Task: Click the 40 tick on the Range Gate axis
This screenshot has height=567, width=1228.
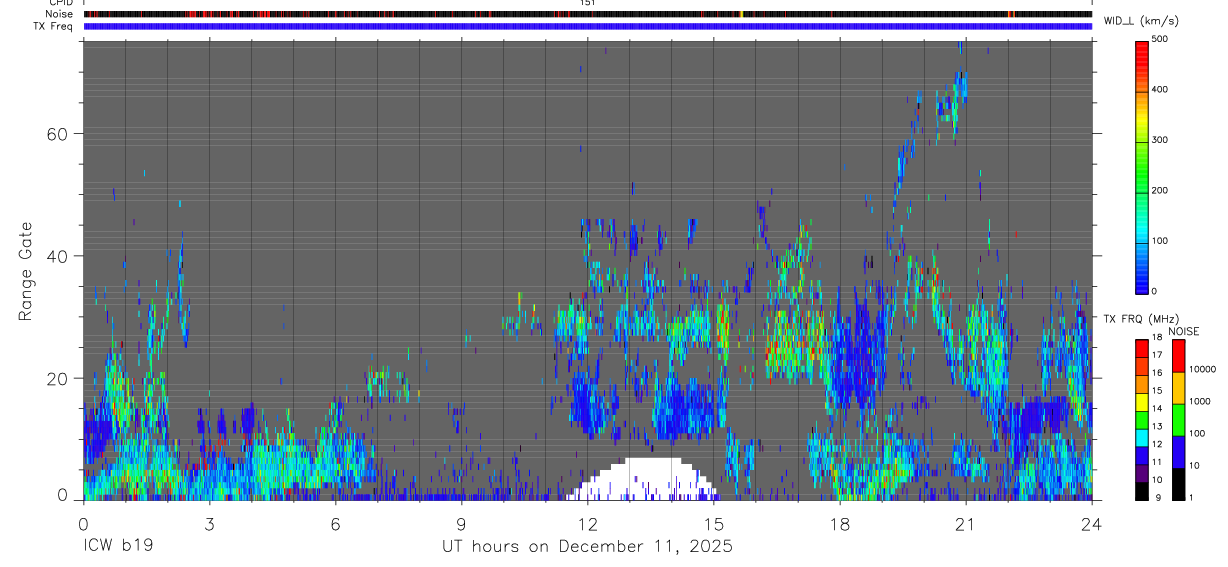Action: 57,256
